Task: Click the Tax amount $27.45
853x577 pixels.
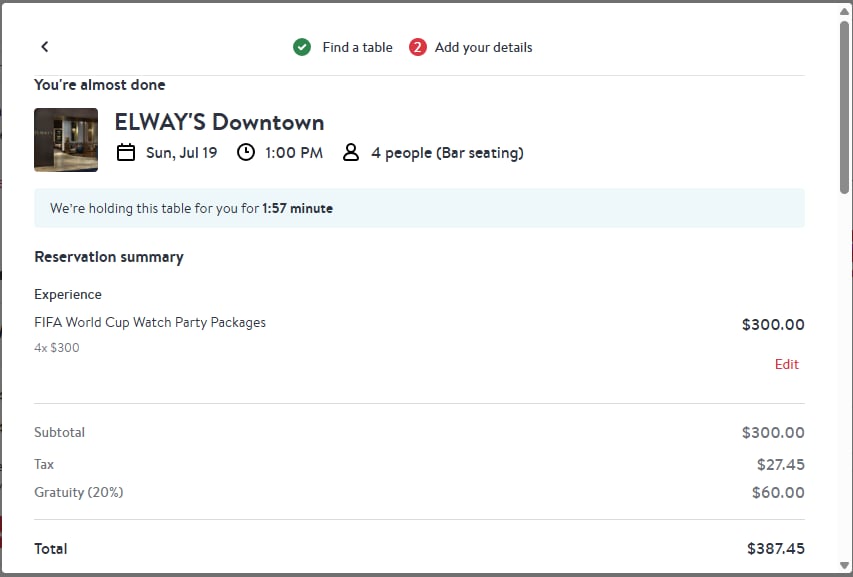Action: (781, 464)
